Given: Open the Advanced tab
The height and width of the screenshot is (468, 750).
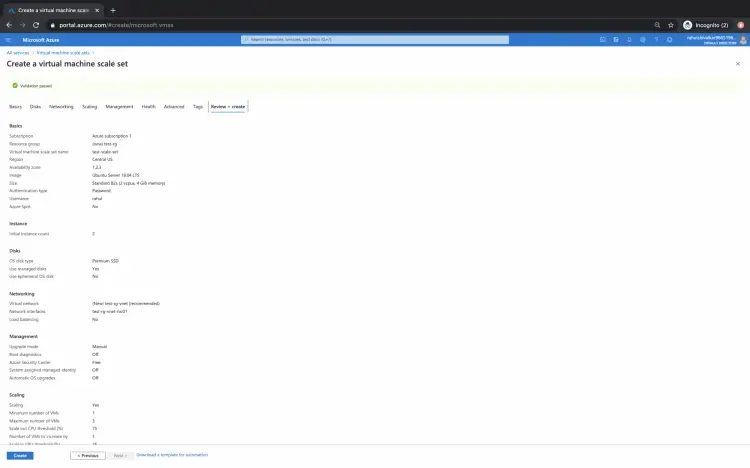Looking at the screenshot, I should pyautogui.click(x=174, y=106).
